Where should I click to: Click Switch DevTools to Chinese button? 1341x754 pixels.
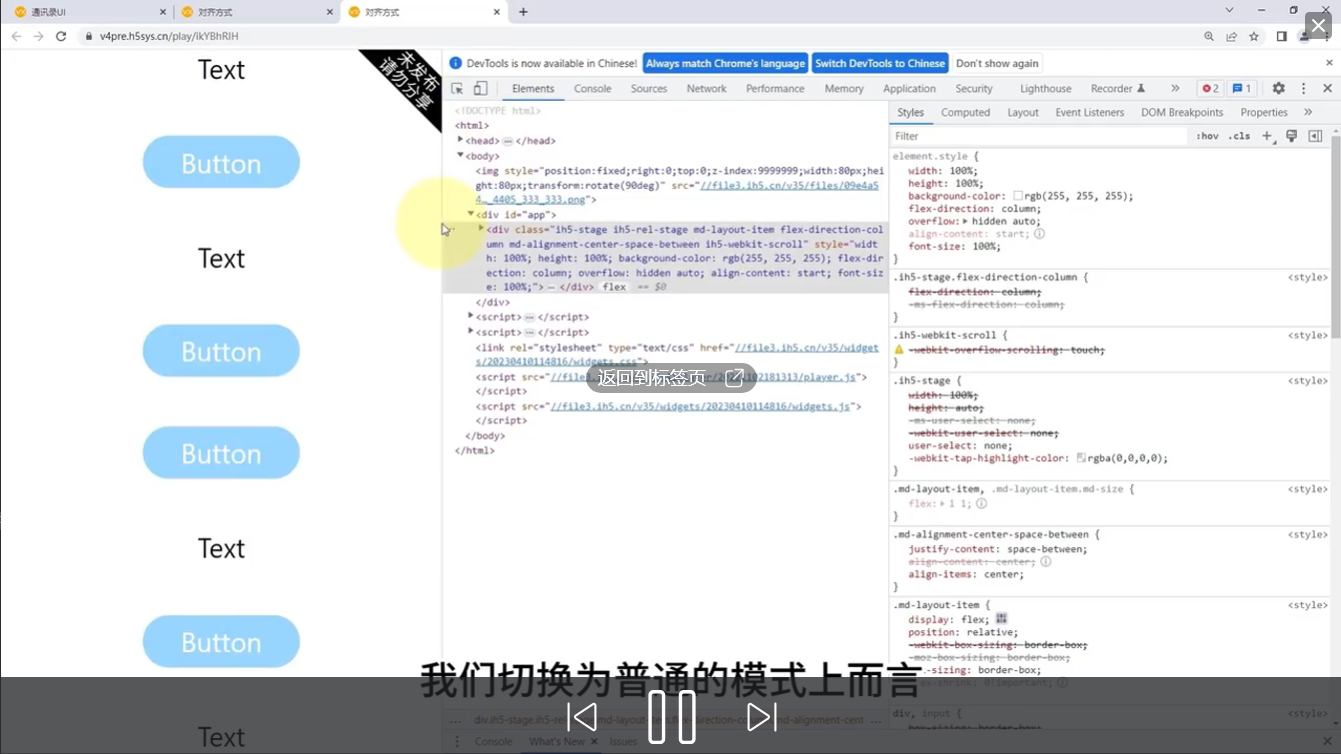(880, 63)
